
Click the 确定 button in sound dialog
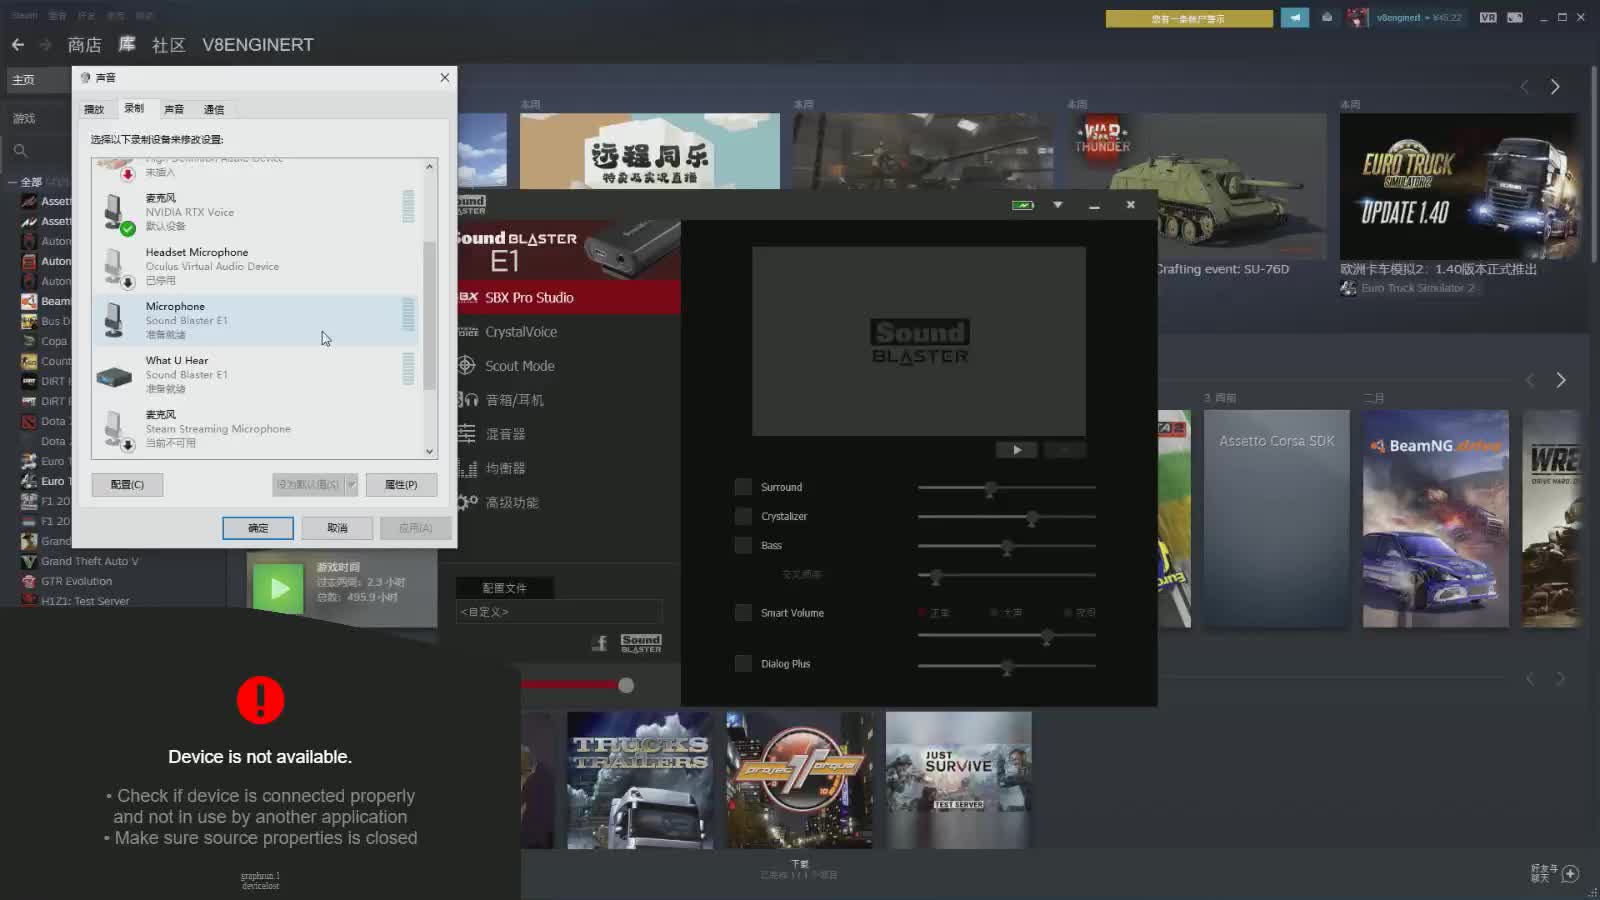pyautogui.click(x=258, y=528)
